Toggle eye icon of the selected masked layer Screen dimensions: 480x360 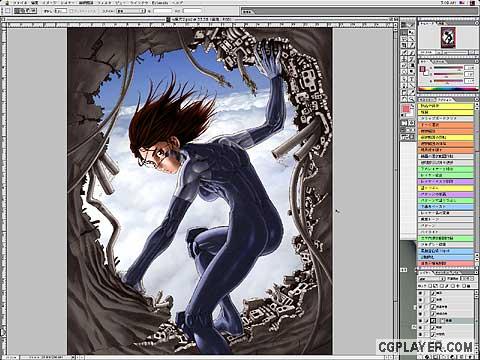(x=420, y=321)
